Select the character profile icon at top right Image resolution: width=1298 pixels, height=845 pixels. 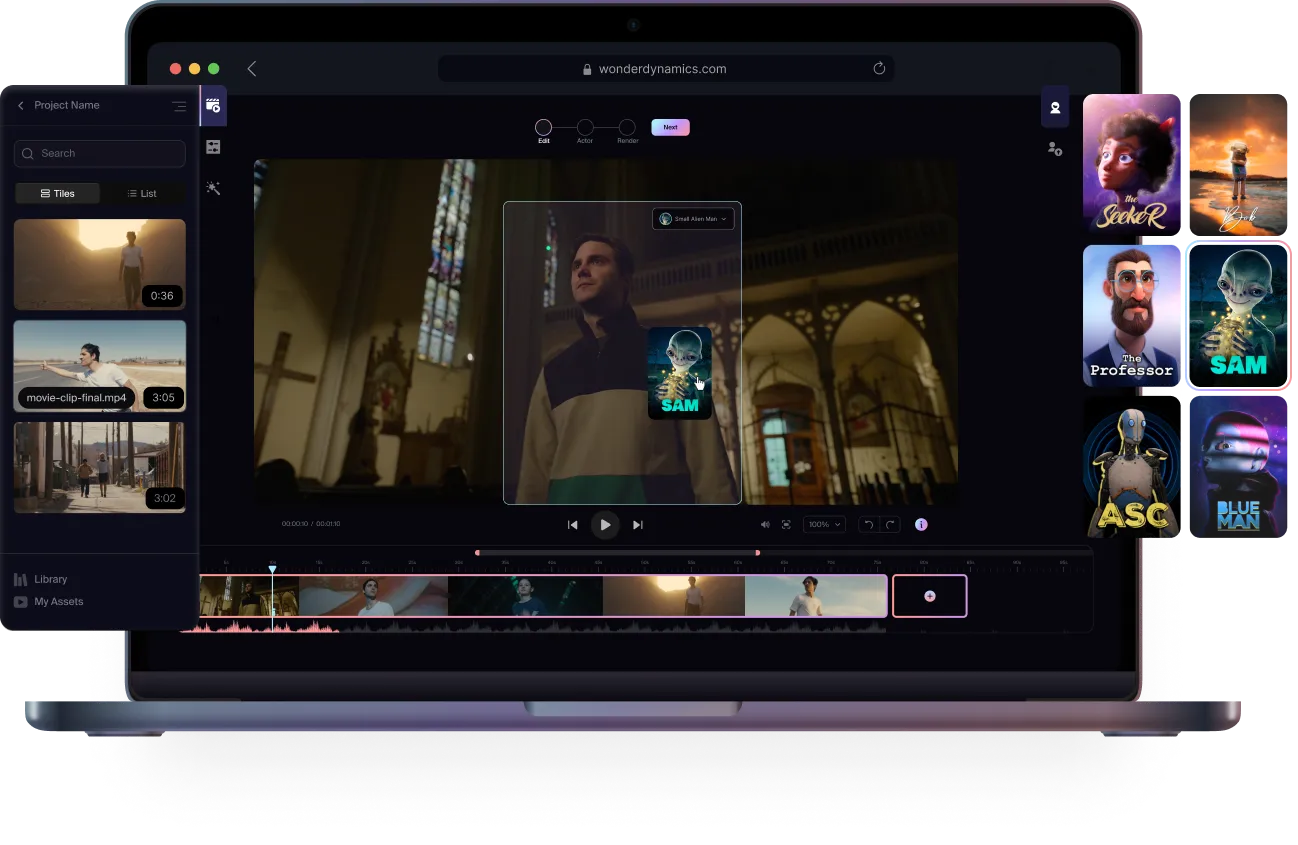pyautogui.click(x=1055, y=107)
